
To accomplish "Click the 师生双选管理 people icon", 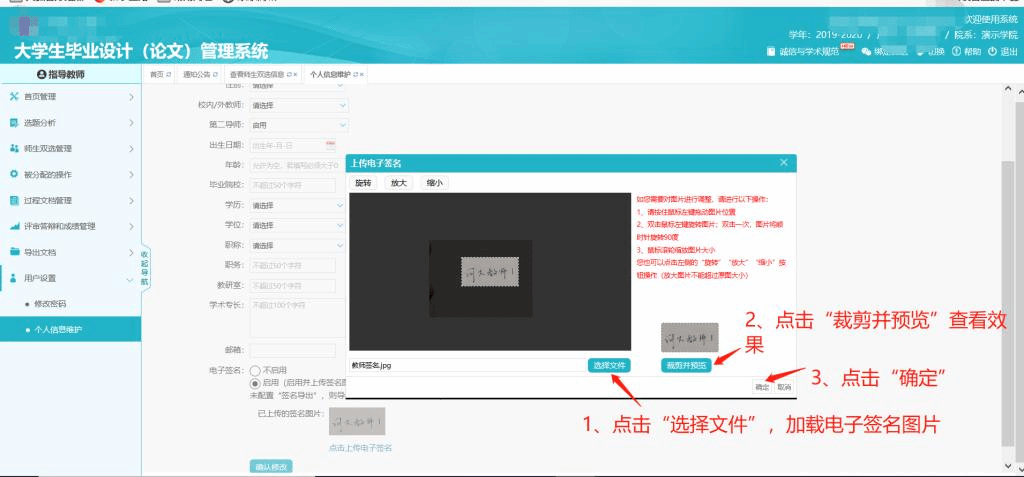I will (x=14, y=149).
